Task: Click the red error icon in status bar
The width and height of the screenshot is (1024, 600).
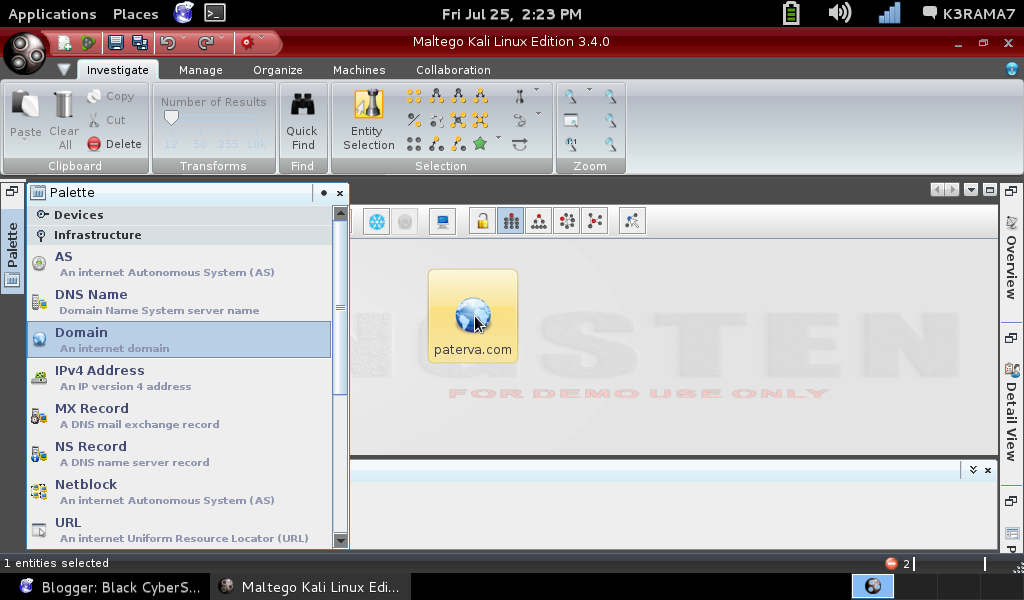Action: [891, 563]
